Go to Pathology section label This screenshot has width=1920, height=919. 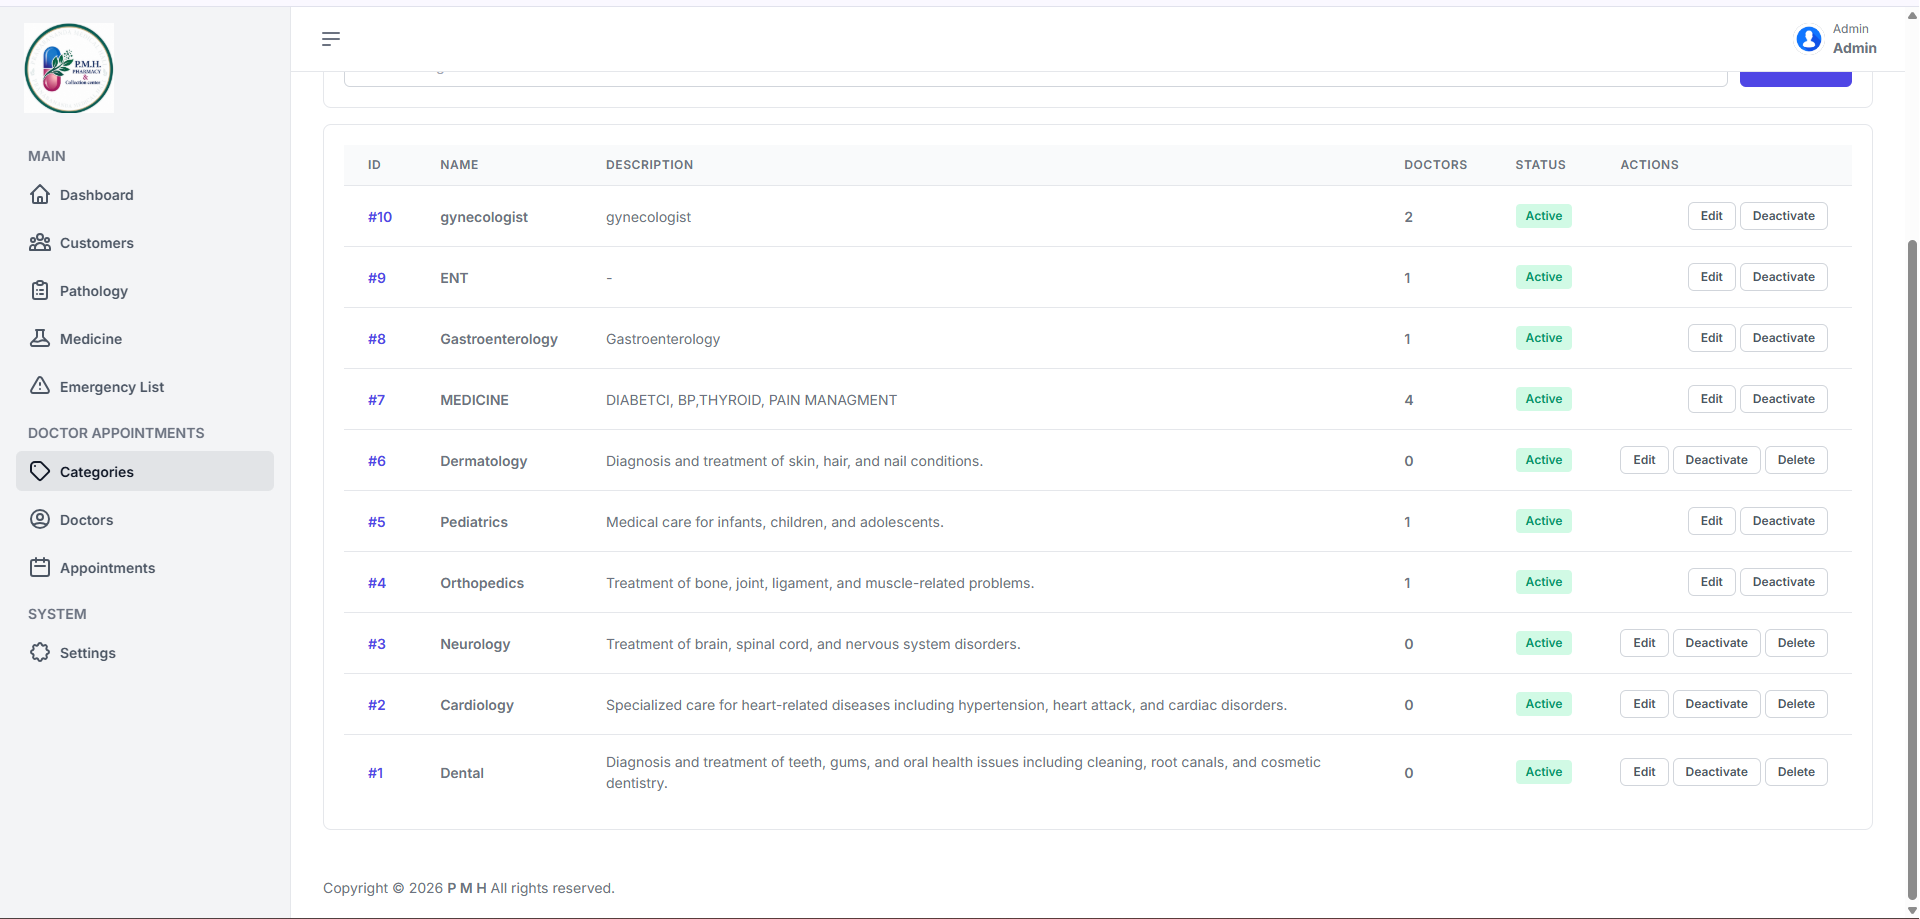(x=94, y=291)
